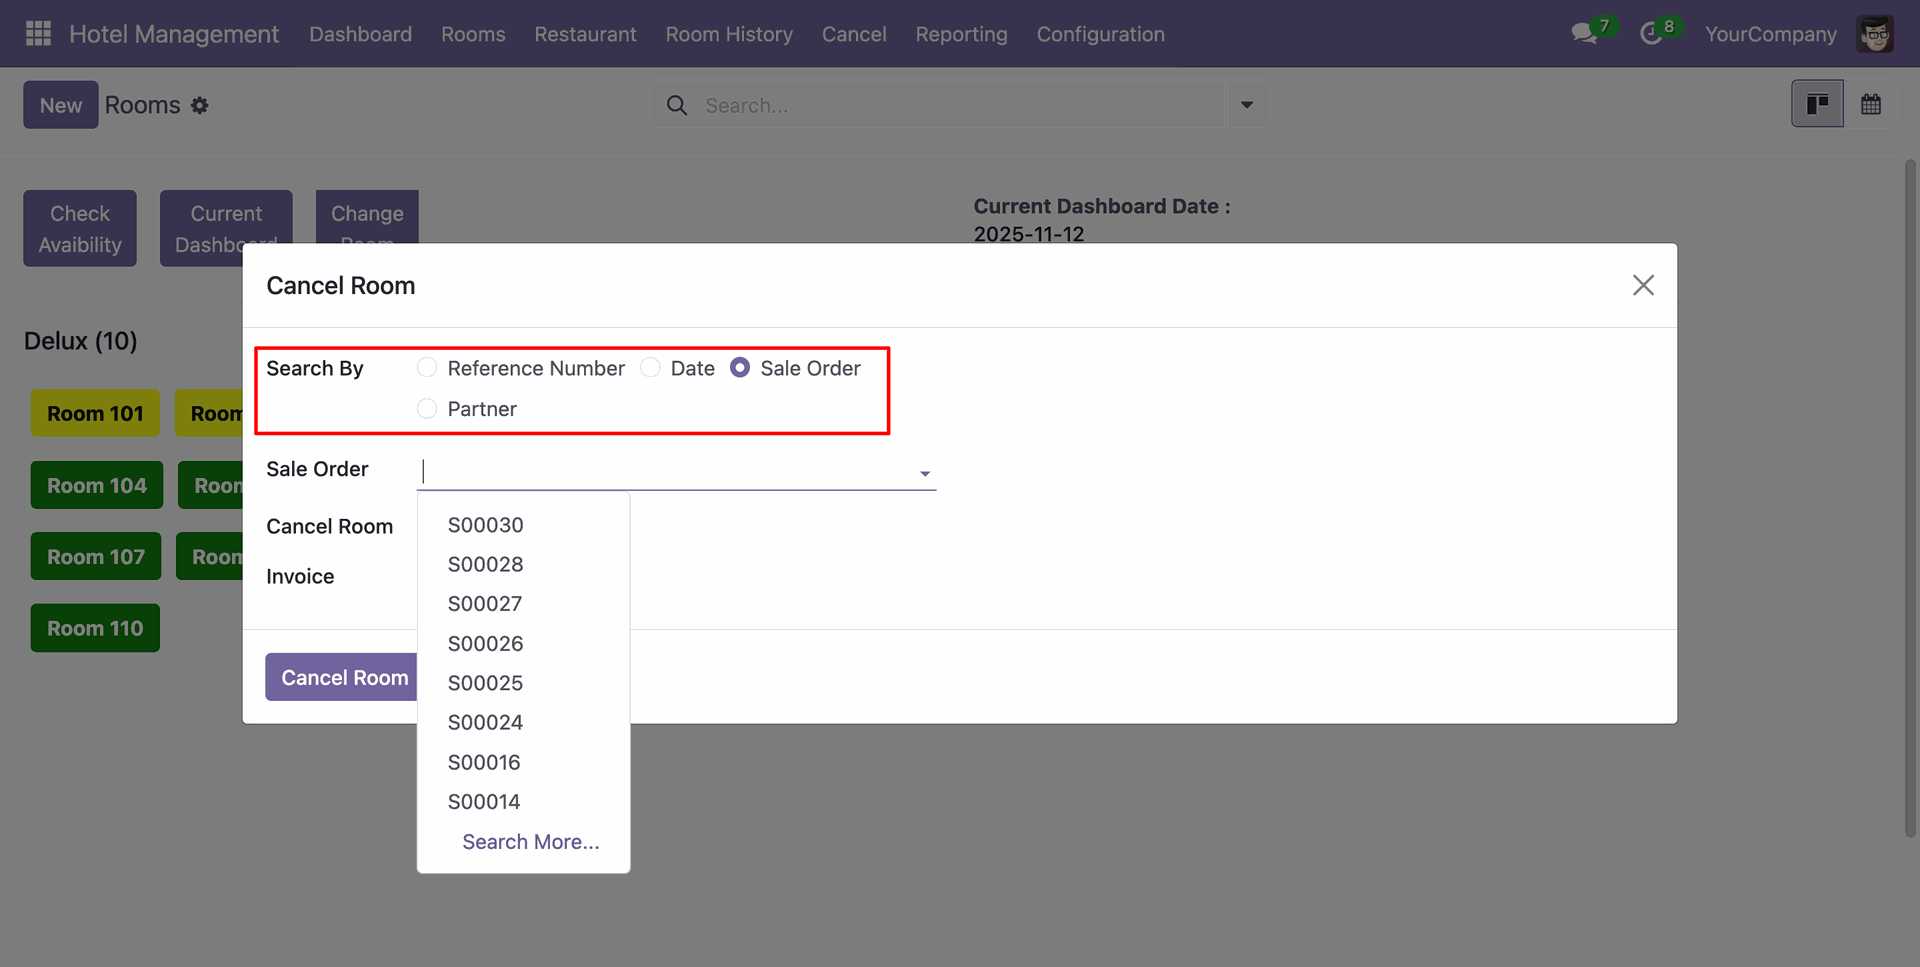Select the Date radio option
The image size is (1920, 967).
(x=651, y=368)
